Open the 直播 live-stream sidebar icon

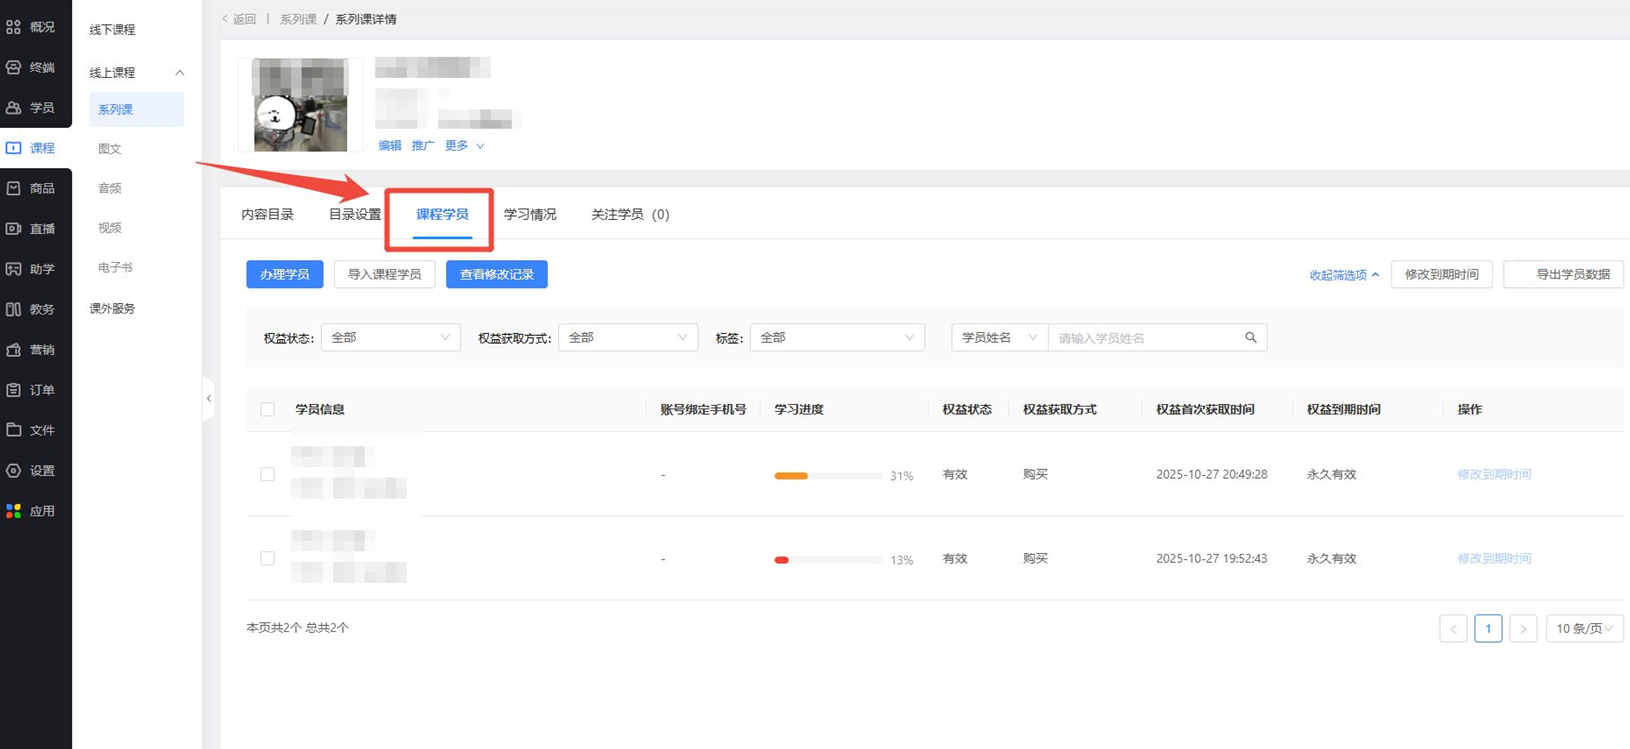pyautogui.click(x=14, y=229)
